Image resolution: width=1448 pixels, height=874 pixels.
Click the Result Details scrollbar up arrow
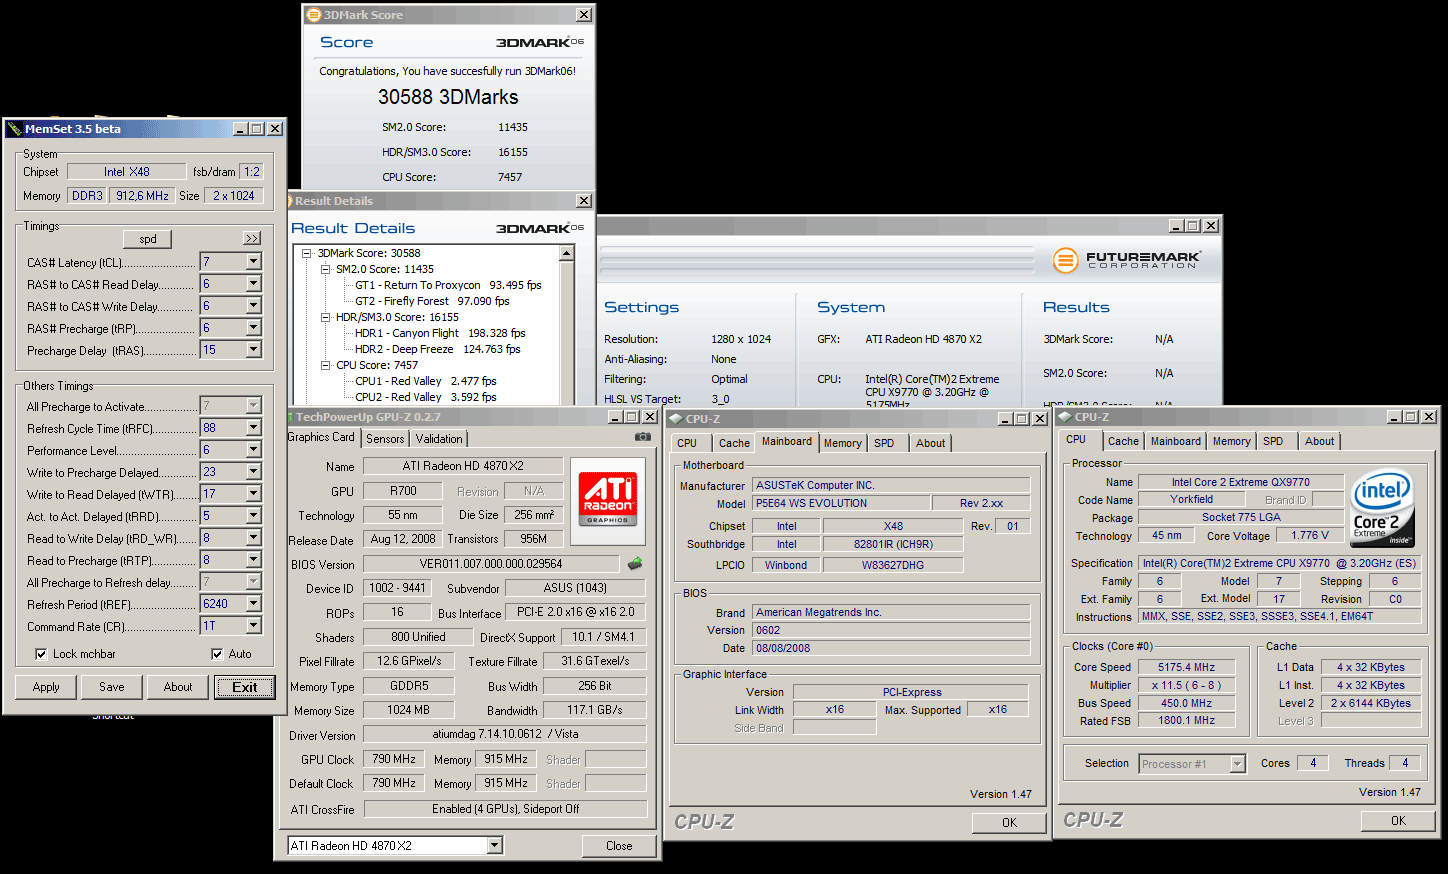[x=567, y=254]
